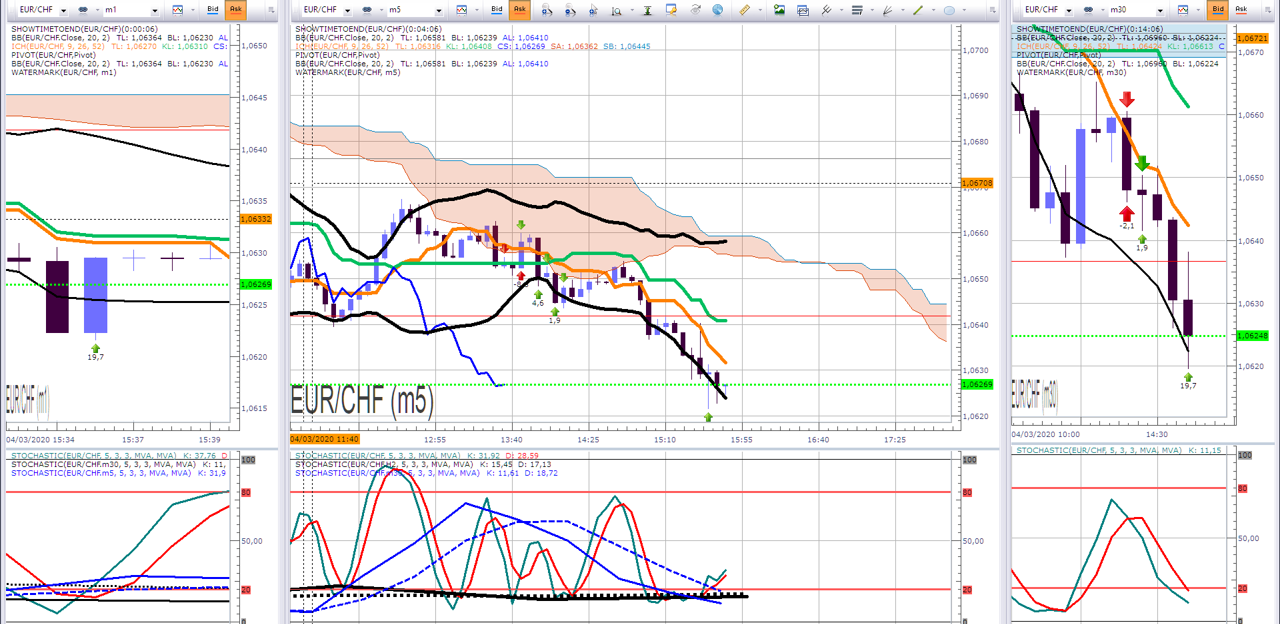Expand the zoom-to-region dropdown arrow
Viewport: 1280px width, 624px height.
pyautogui.click(x=632, y=9)
